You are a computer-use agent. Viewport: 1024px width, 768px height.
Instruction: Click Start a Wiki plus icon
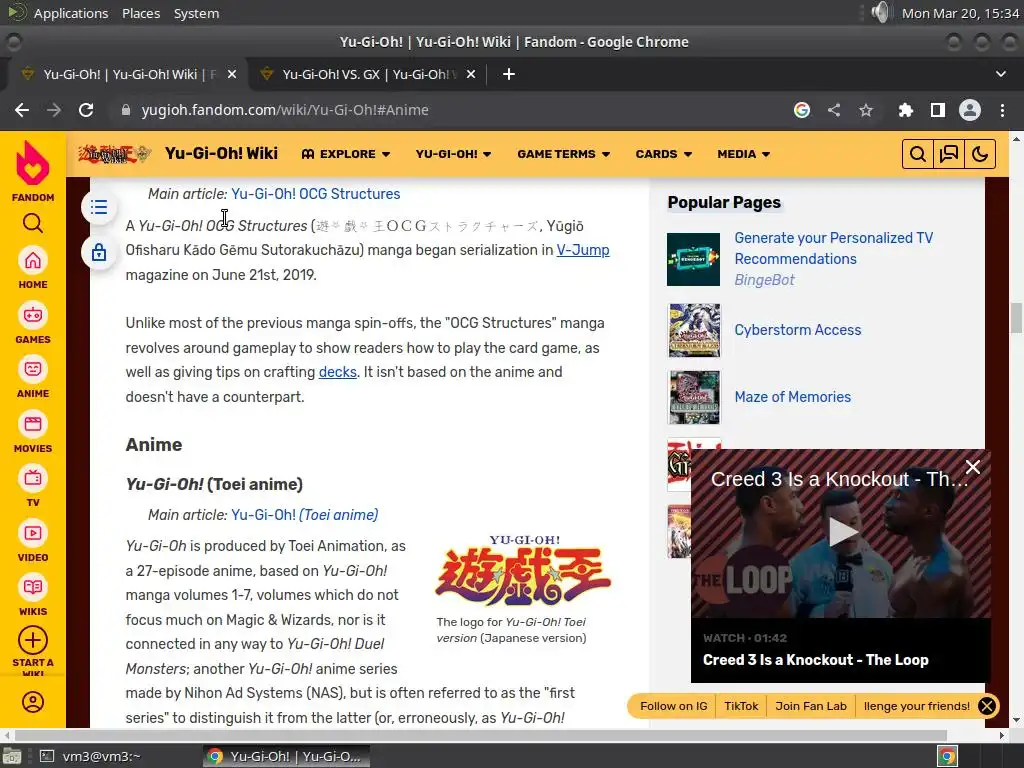[33, 640]
